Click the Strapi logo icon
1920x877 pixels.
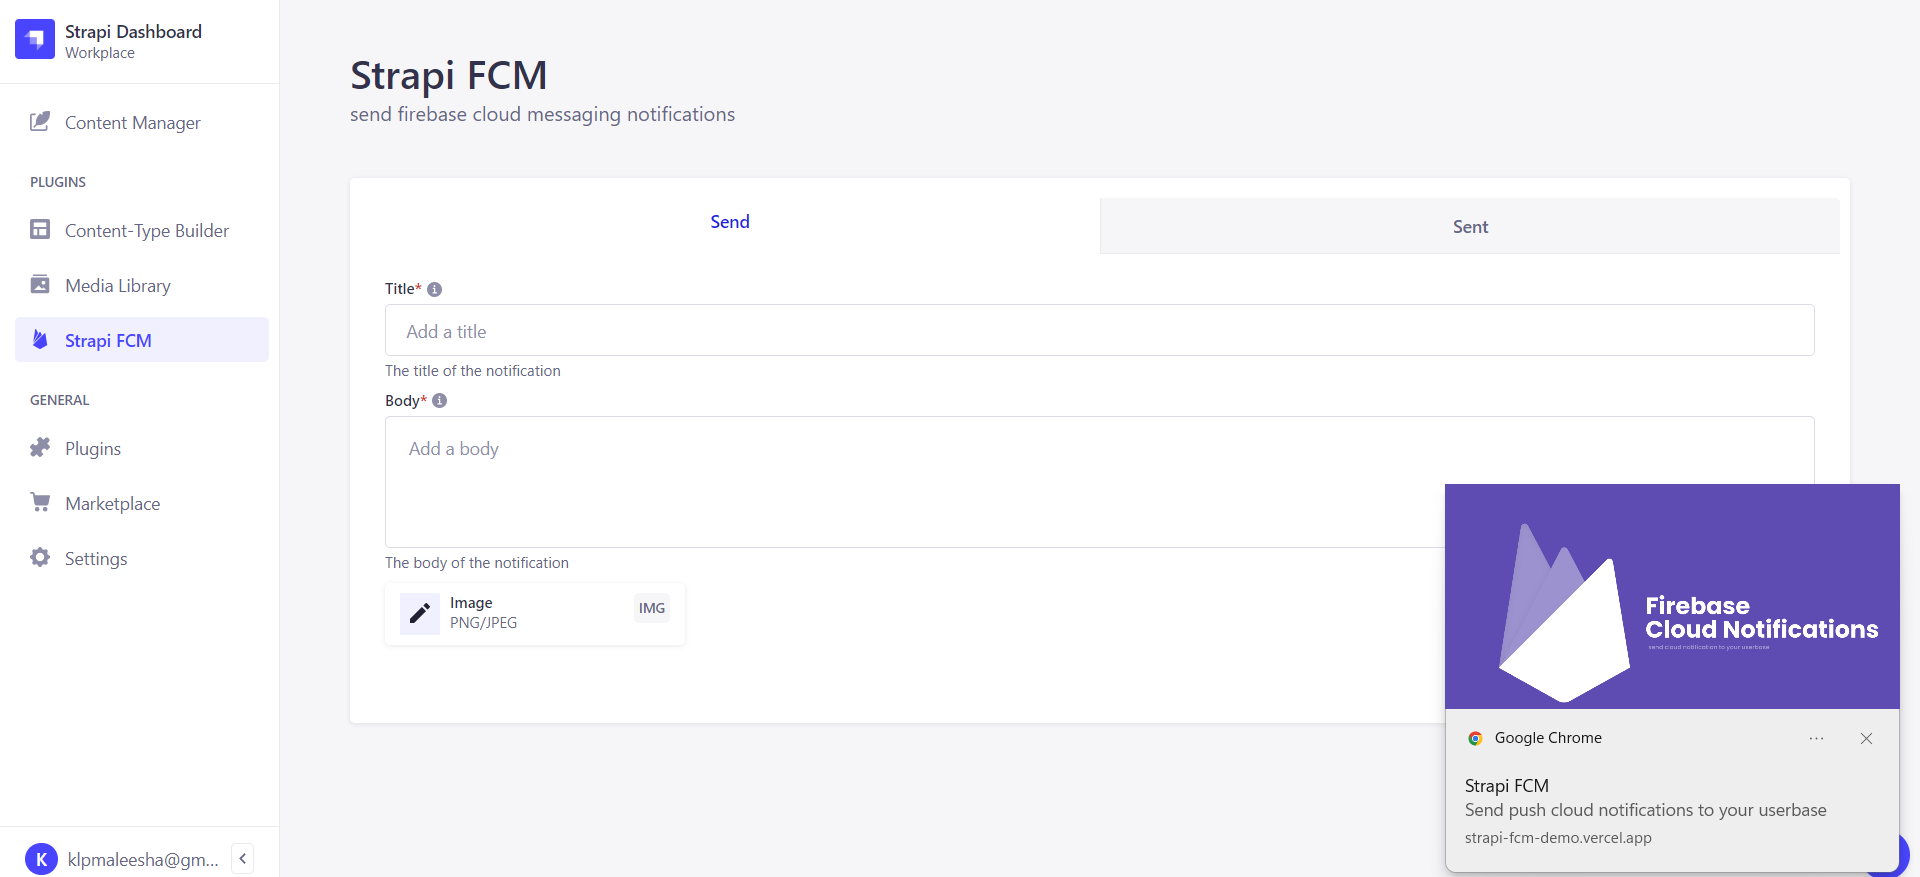tap(35, 39)
